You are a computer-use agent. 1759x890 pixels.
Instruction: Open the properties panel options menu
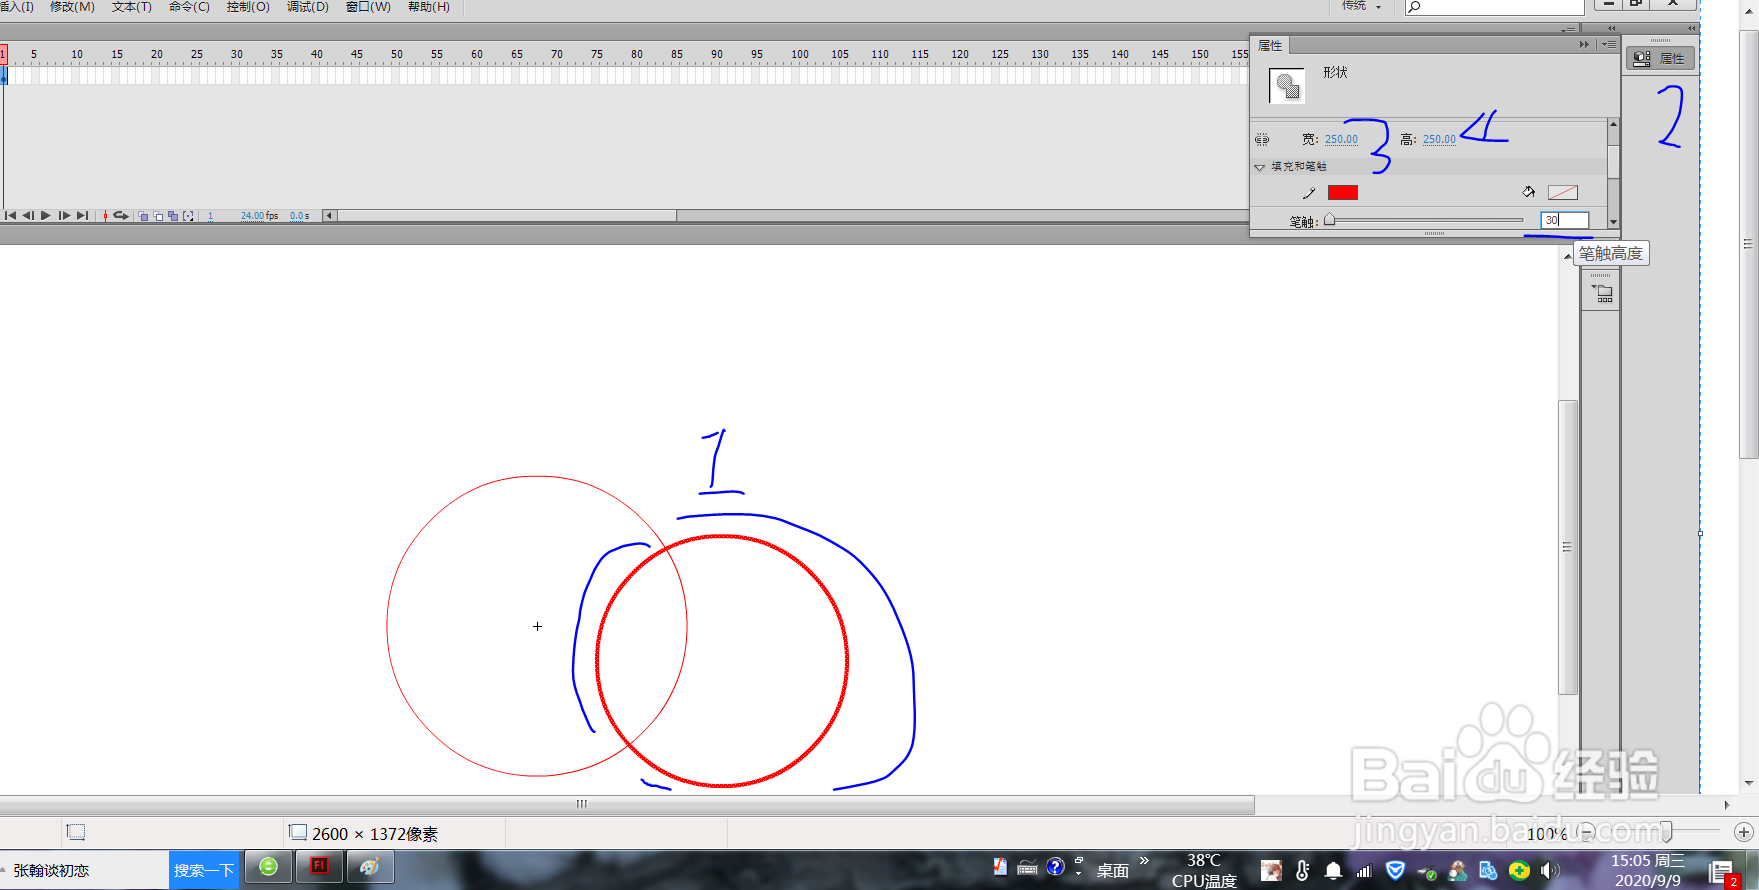click(1608, 45)
